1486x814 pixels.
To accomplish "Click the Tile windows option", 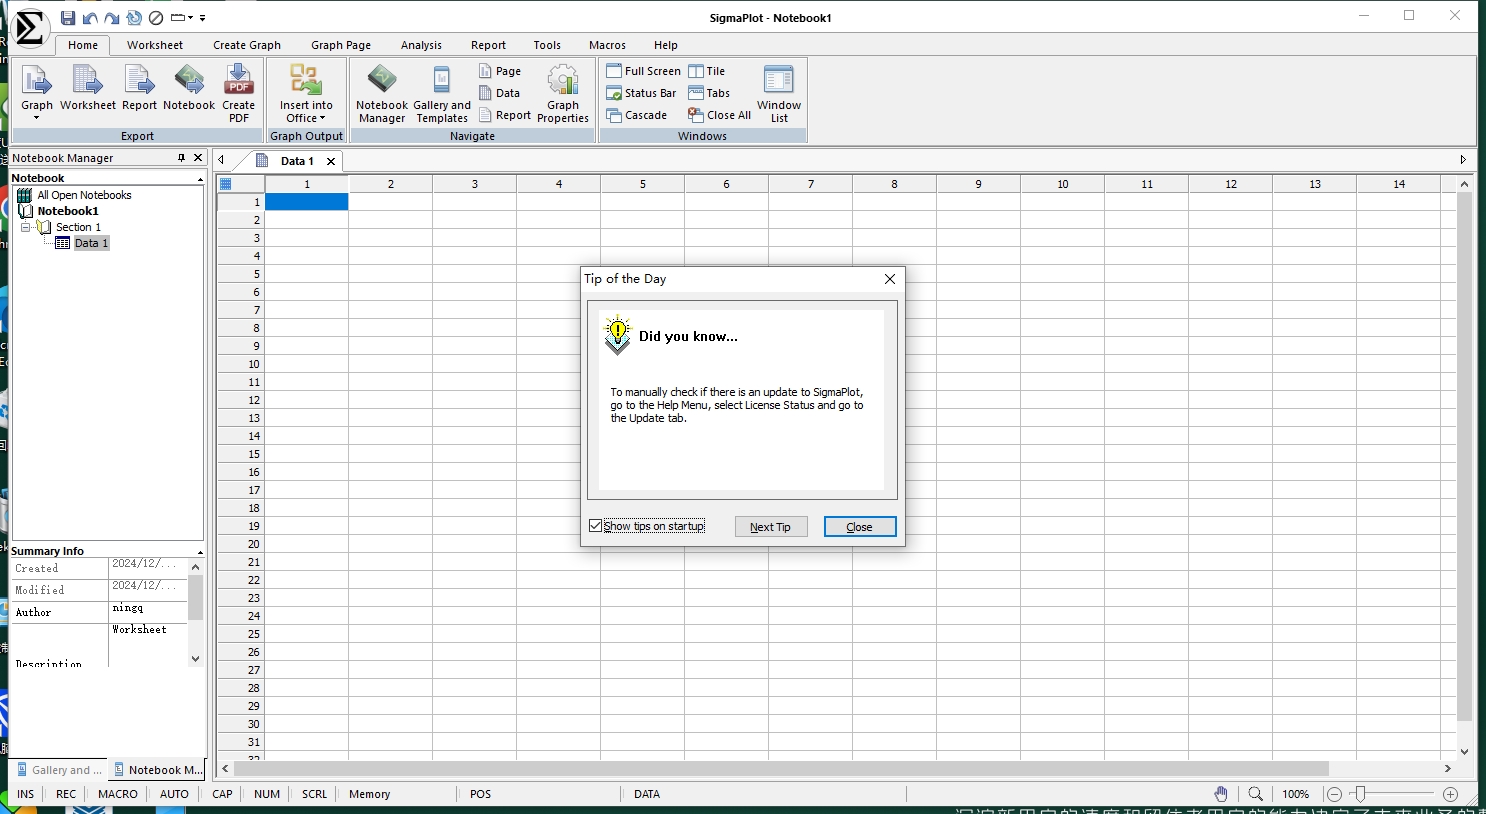I will pos(707,71).
